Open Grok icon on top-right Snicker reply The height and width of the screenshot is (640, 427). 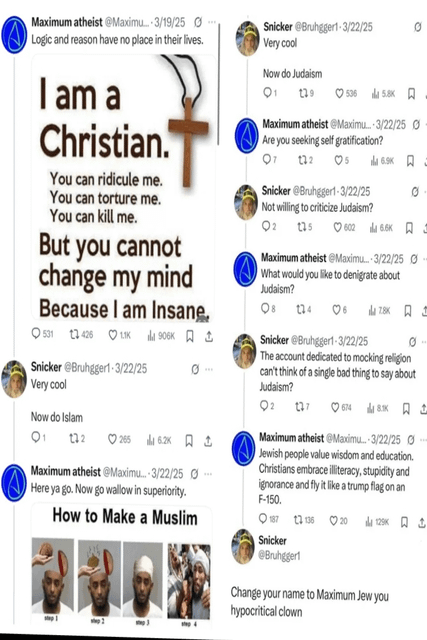pyautogui.click(x=418, y=27)
